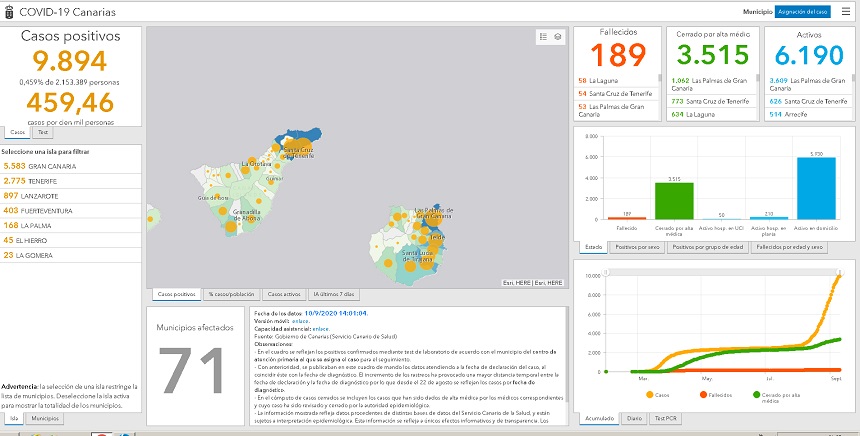The width and height of the screenshot is (860, 436).
Task: Switch to the Municipios tab
Action: point(43,417)
